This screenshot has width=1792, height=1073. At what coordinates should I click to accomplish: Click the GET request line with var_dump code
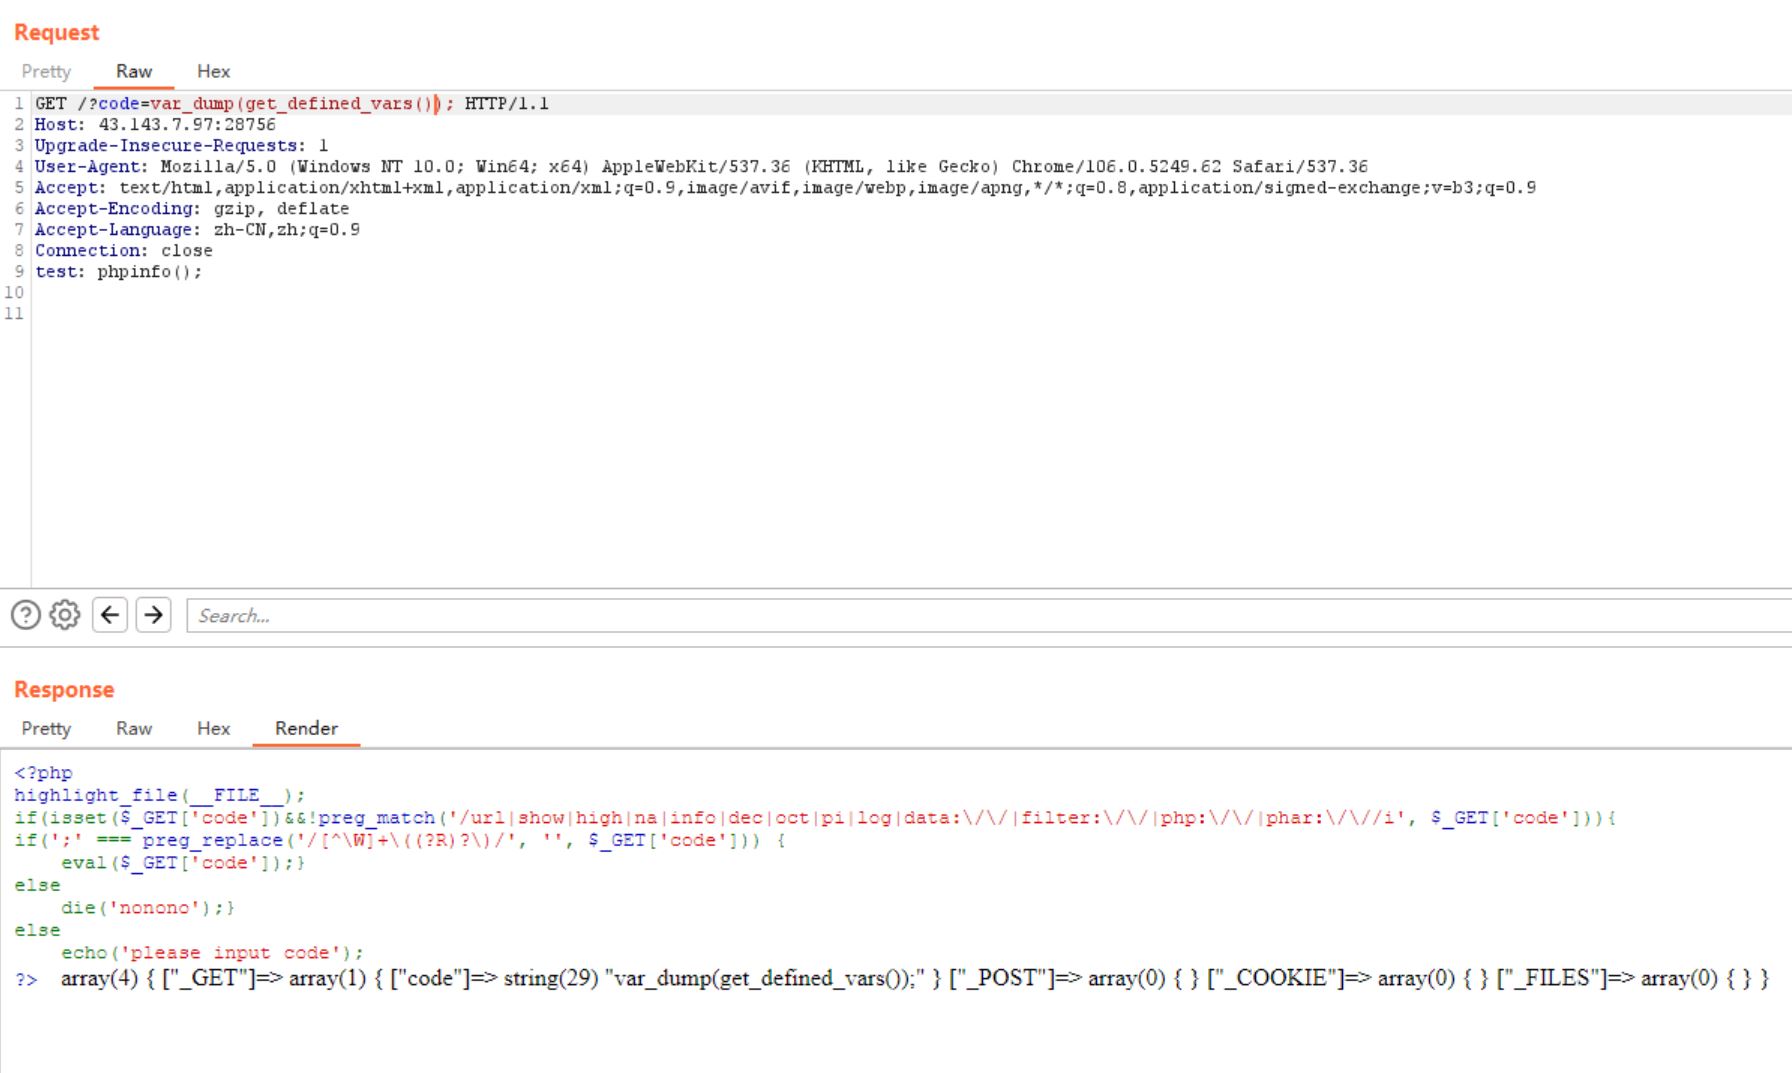coord(292,103)
